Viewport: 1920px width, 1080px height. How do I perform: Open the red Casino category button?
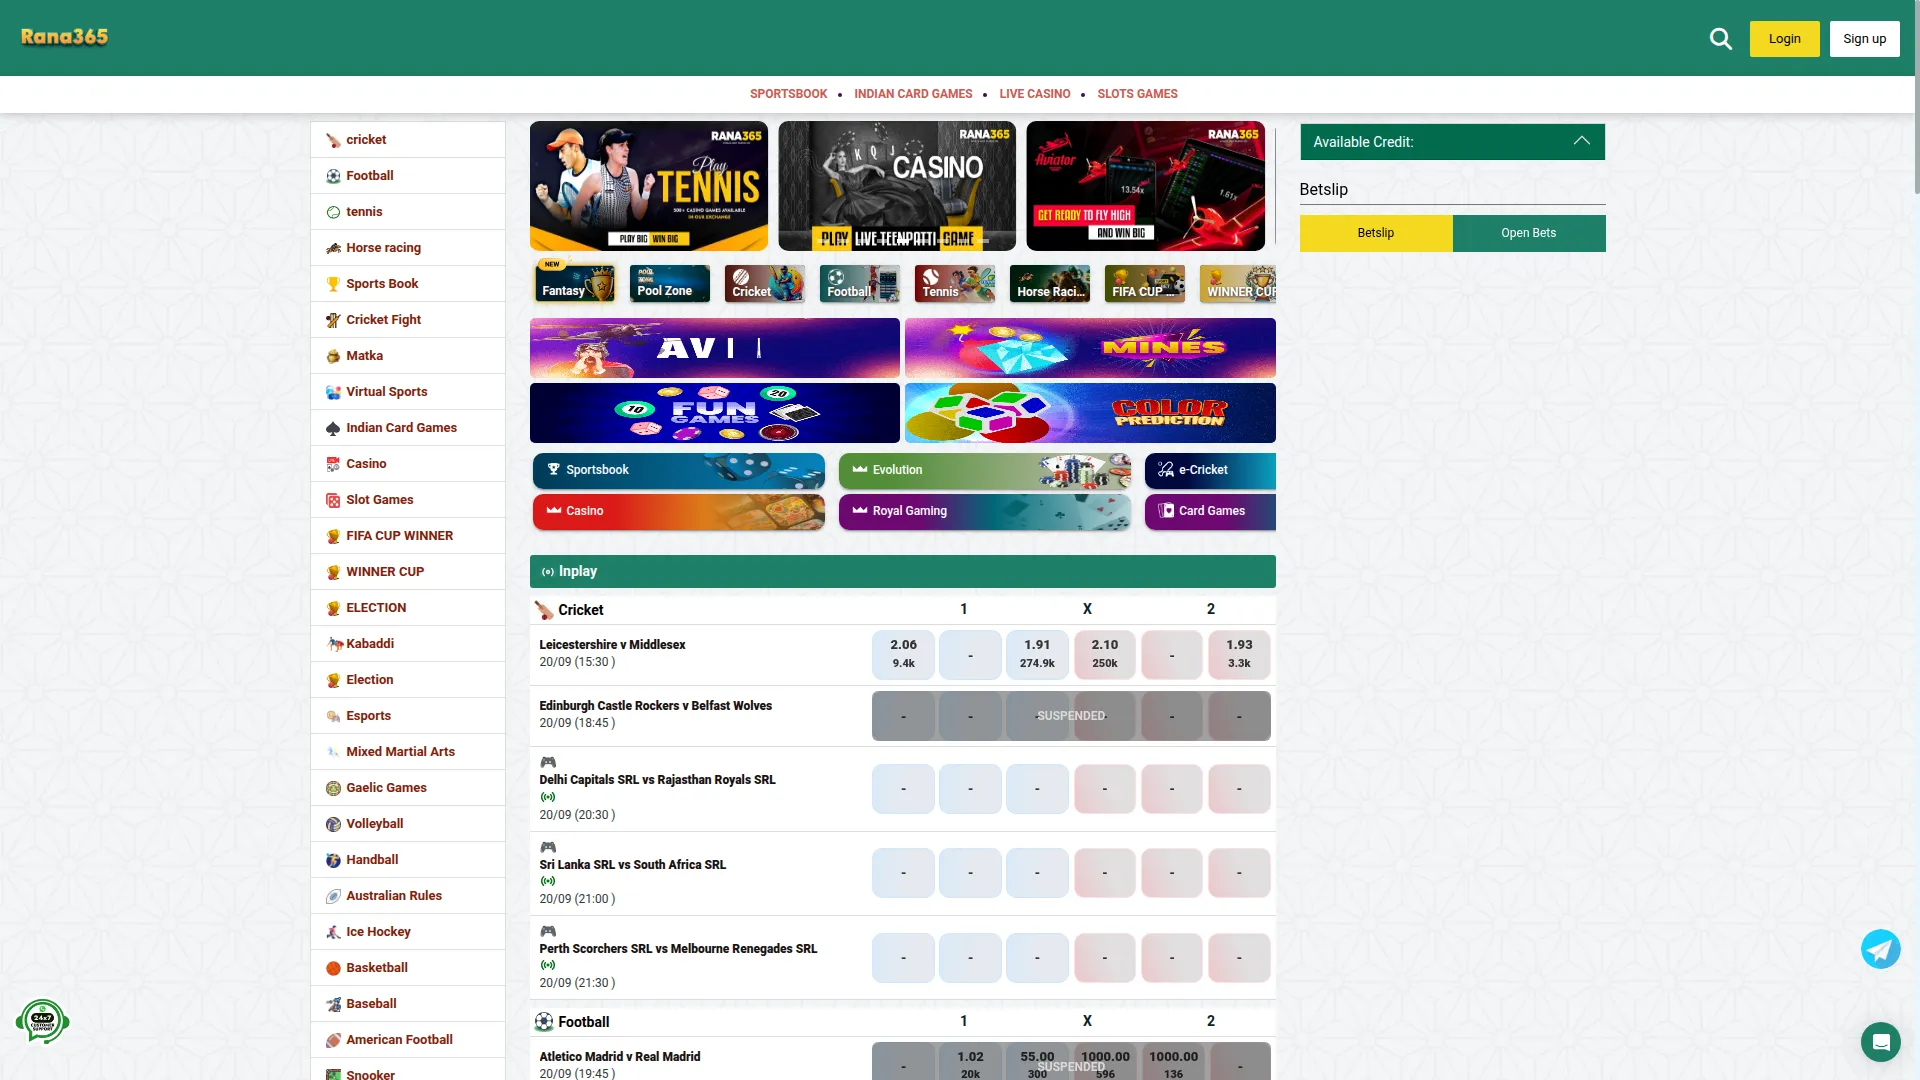[678, 511]
